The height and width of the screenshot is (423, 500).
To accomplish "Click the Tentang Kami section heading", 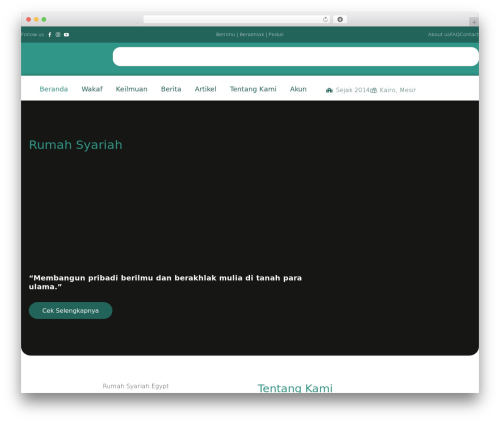I will 295,388.
